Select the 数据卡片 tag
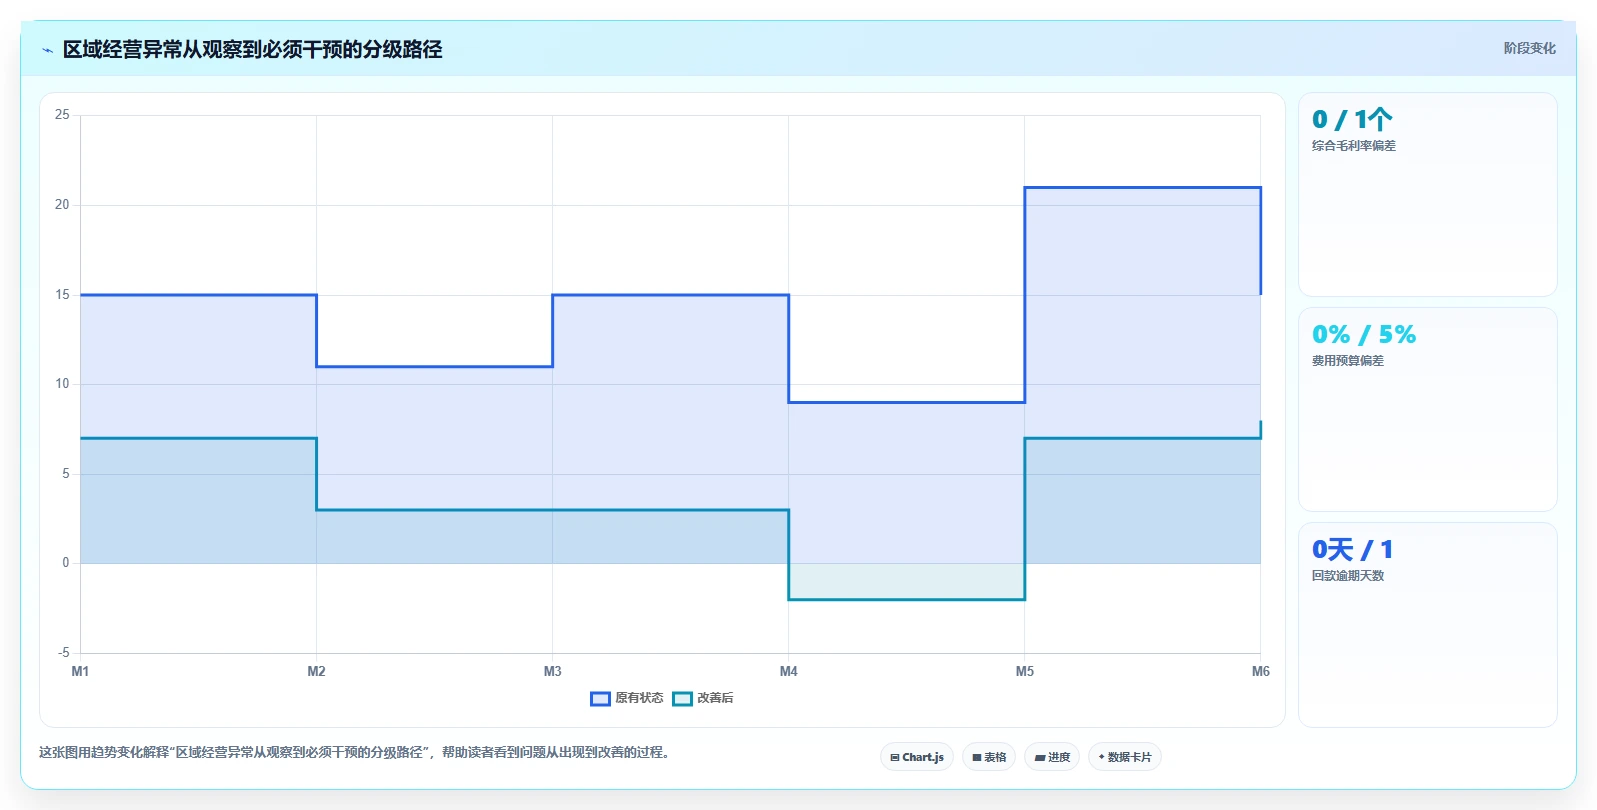The width and height of the screenshot is (1597, 810). pyautogui.click(x=1125, y=757)
